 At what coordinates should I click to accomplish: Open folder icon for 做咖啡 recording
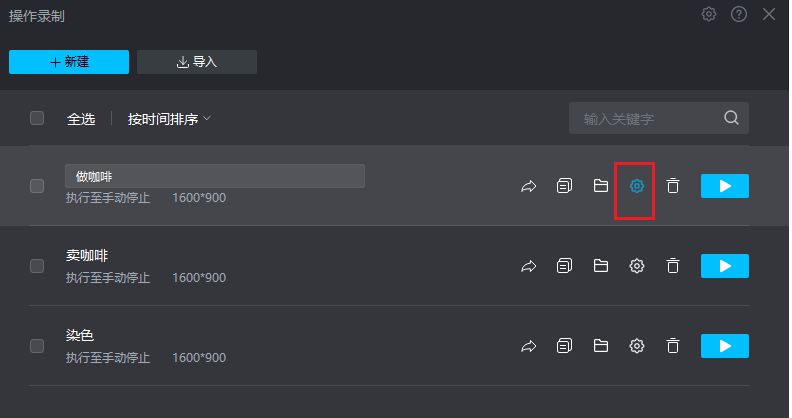[x=601, y=186]
